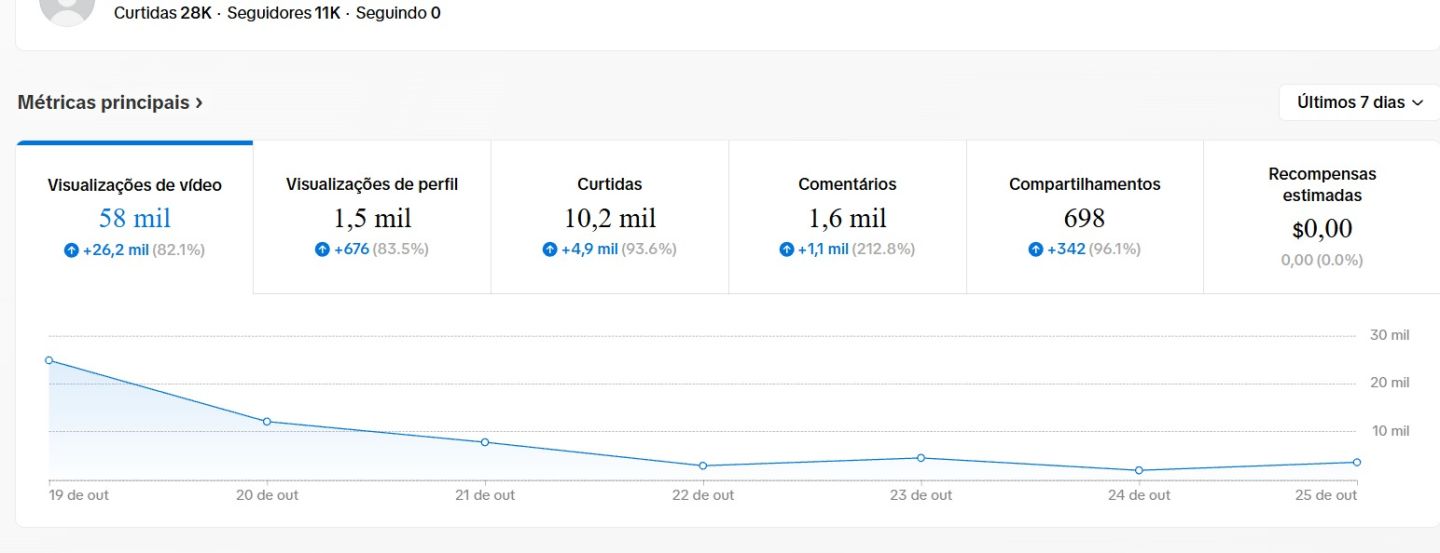Click the "(83.5%)" profile views change percentage
Viewport: 1440px width, 553px height.
coord(400,249)
